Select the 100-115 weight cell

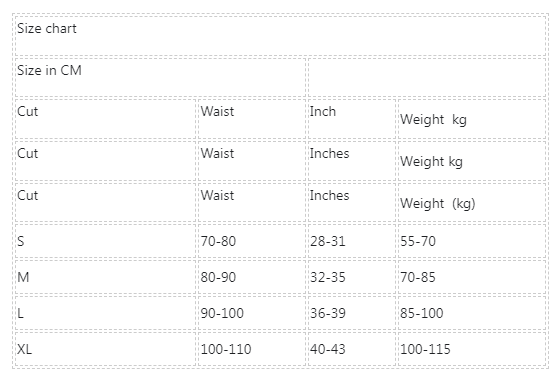[472, 349]
